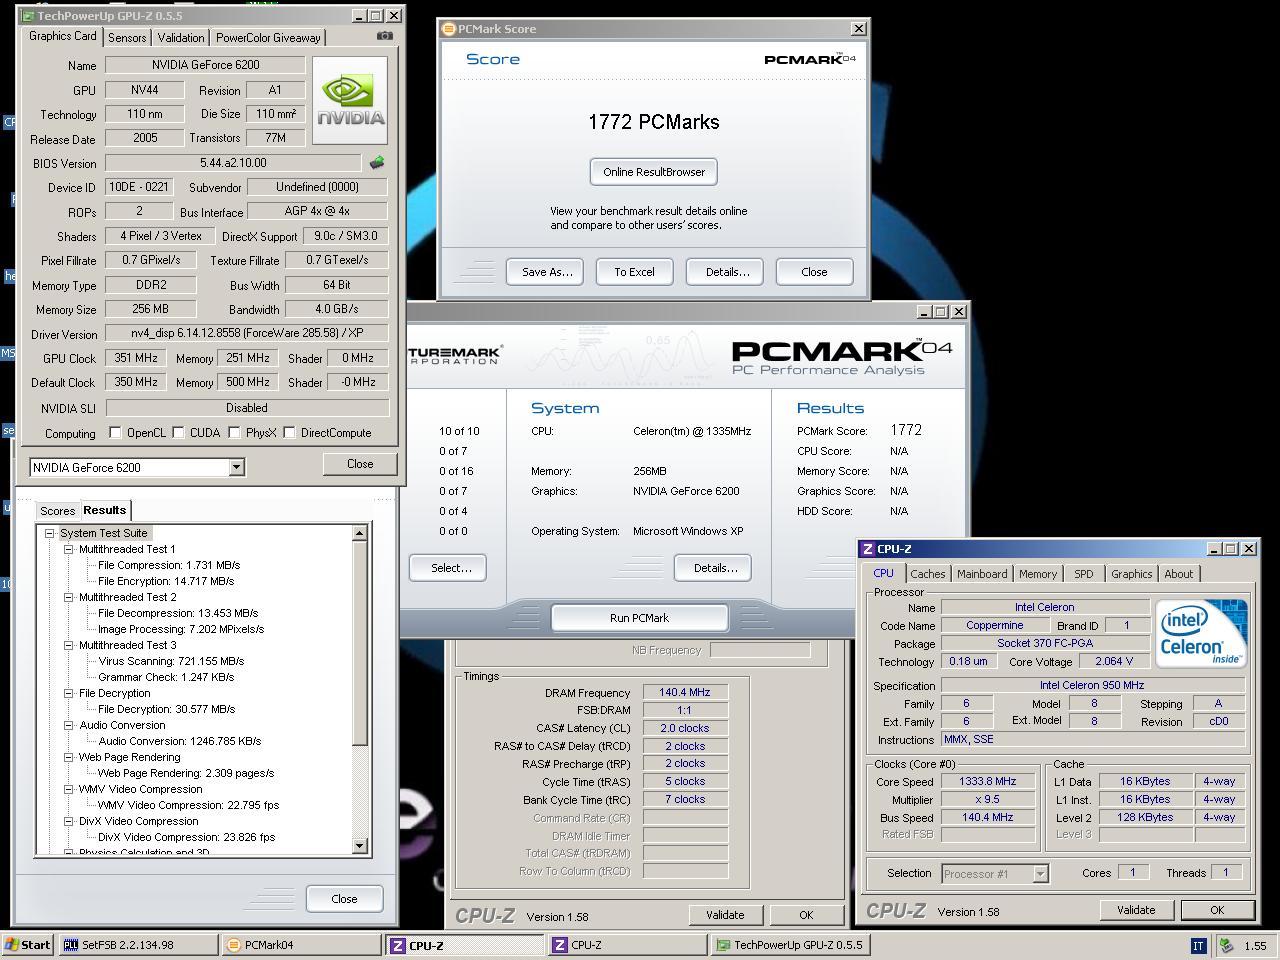Click the BIOS save chip icon in GPU-Z
The image size is (1280, 960).
(x=377, y=162)
